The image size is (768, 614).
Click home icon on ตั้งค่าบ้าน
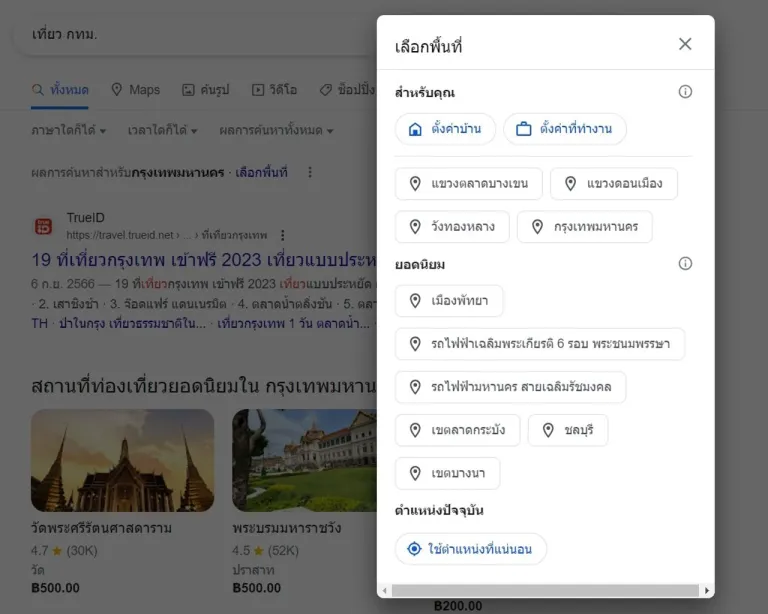(x=415, y=129)
